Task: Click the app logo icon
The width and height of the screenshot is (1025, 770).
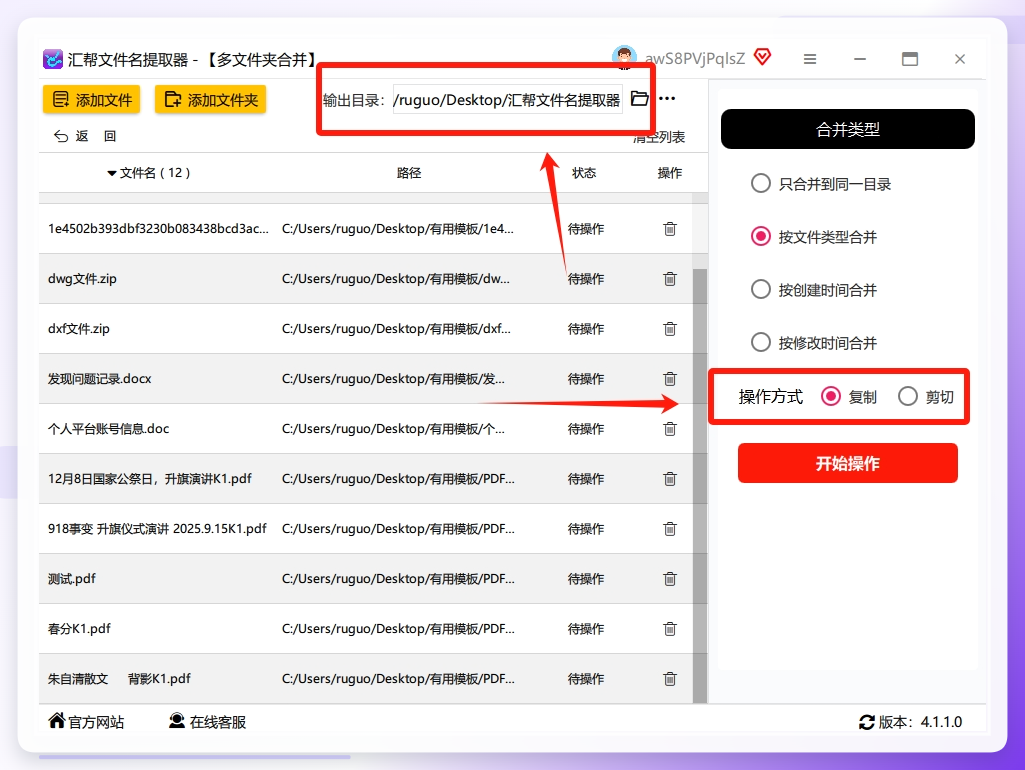Action: [53, 59]
